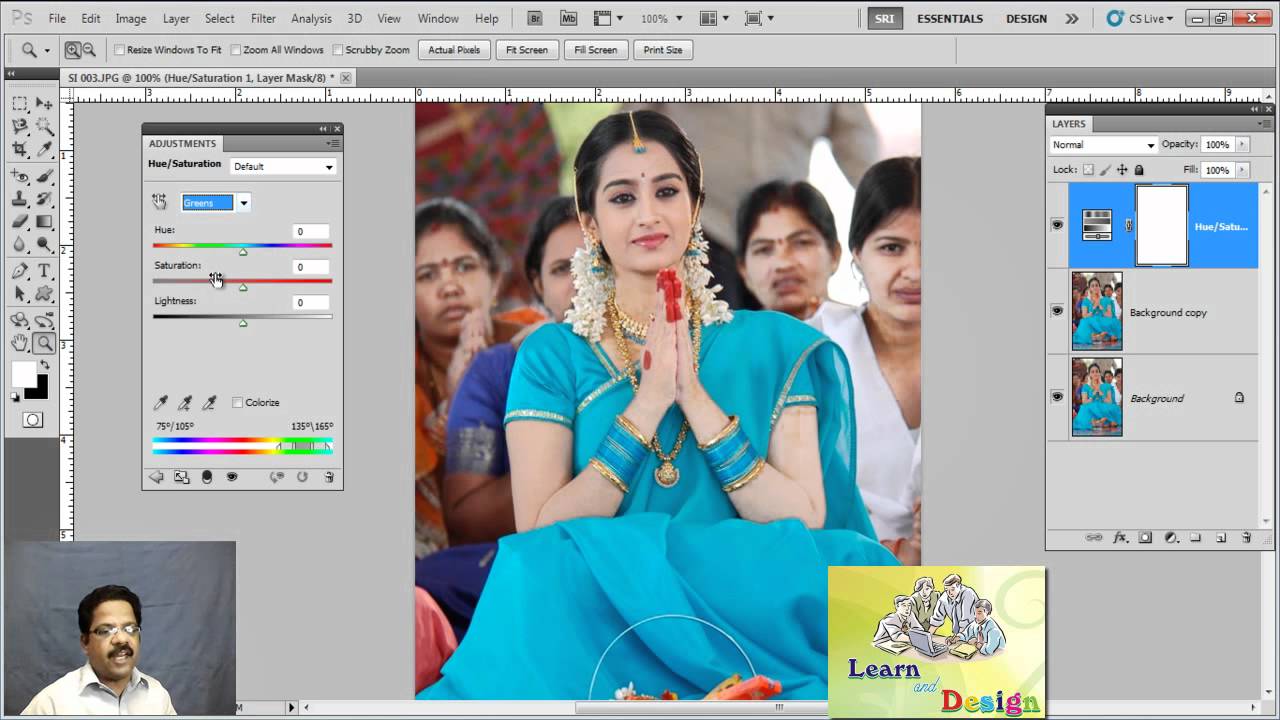The width and height of the screenshot is (1280, 720).
Task: Select the Path Selection tool
Action: 20,294
